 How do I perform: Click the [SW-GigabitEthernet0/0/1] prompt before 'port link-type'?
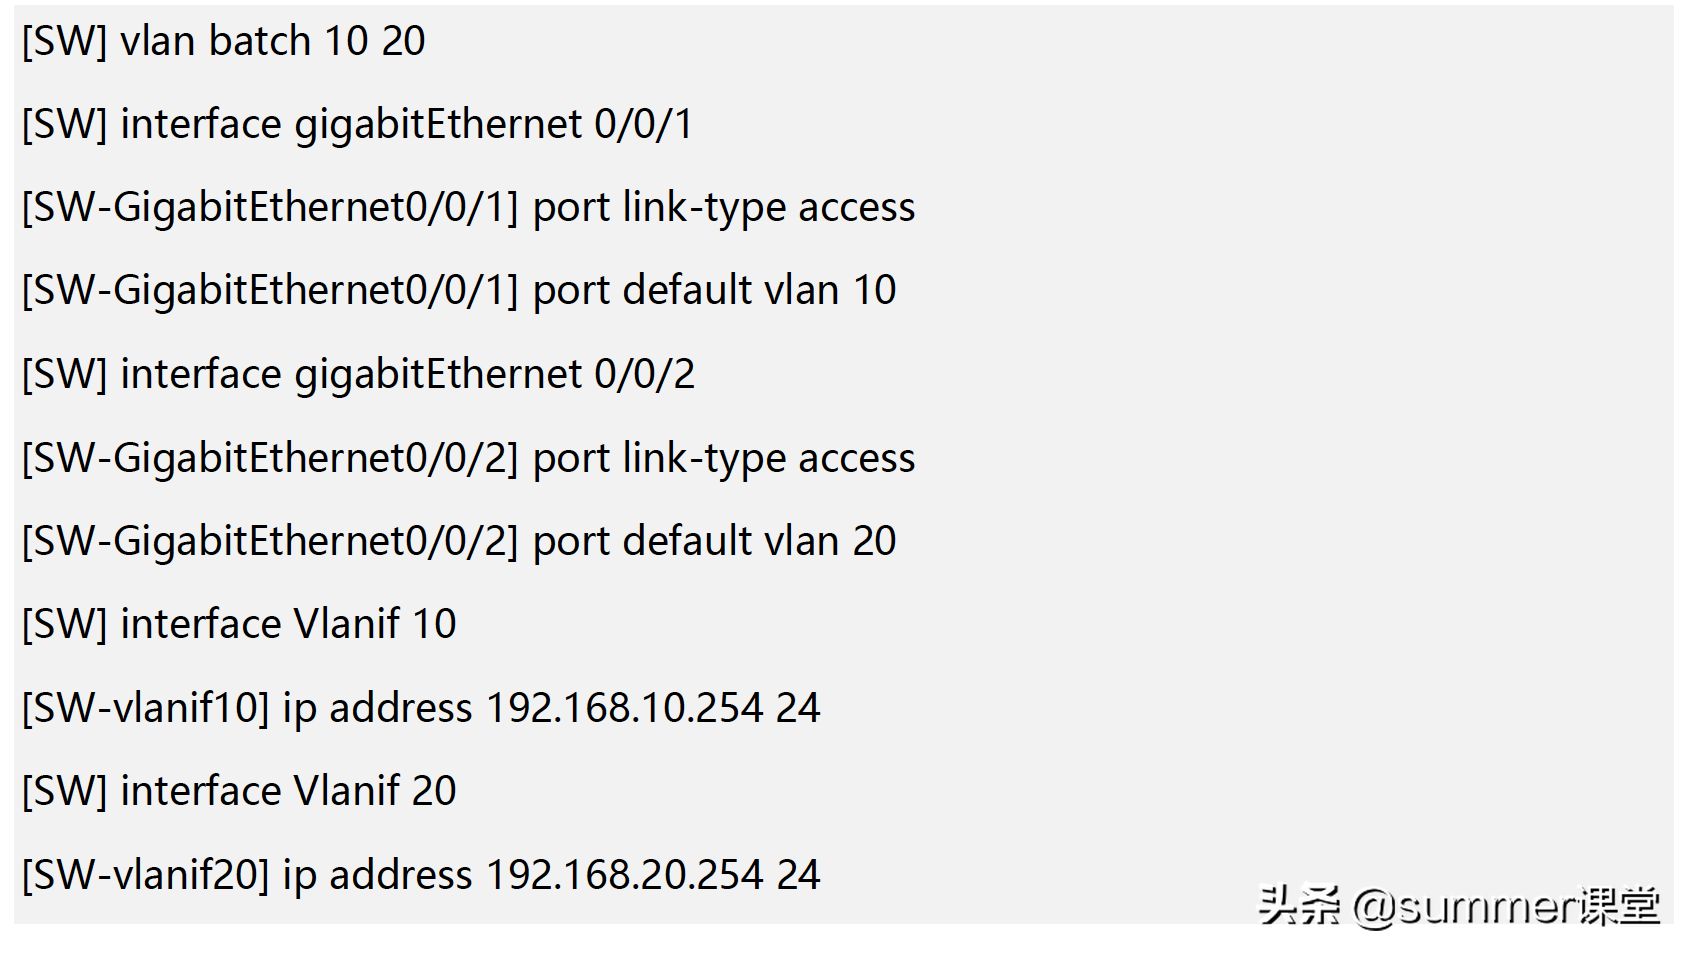270,208
